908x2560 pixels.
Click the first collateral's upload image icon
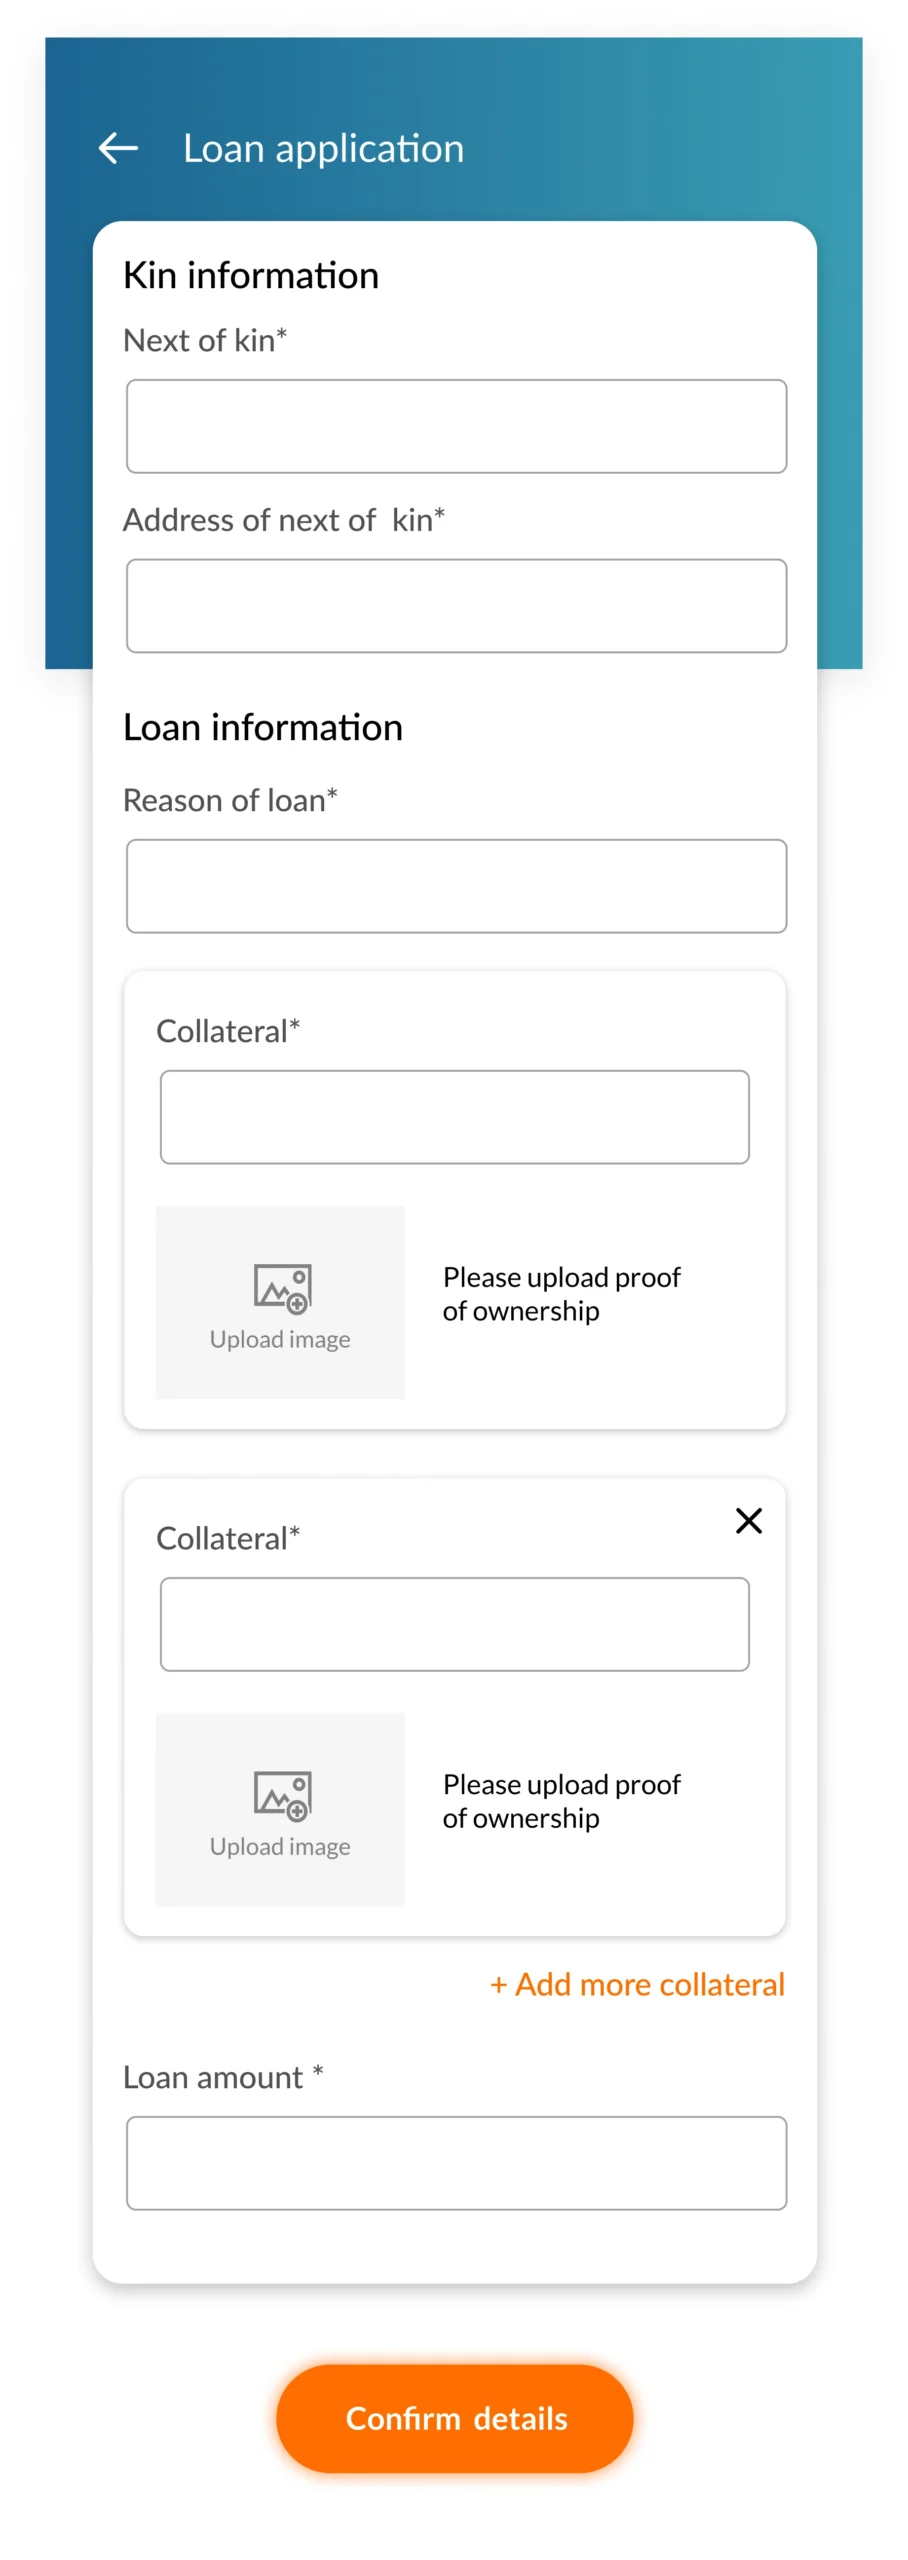(282, 1286)
